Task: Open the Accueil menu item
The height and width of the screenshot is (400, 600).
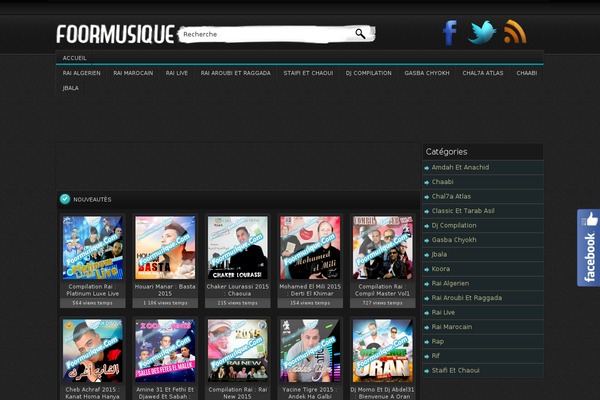Action: (75, 58)
